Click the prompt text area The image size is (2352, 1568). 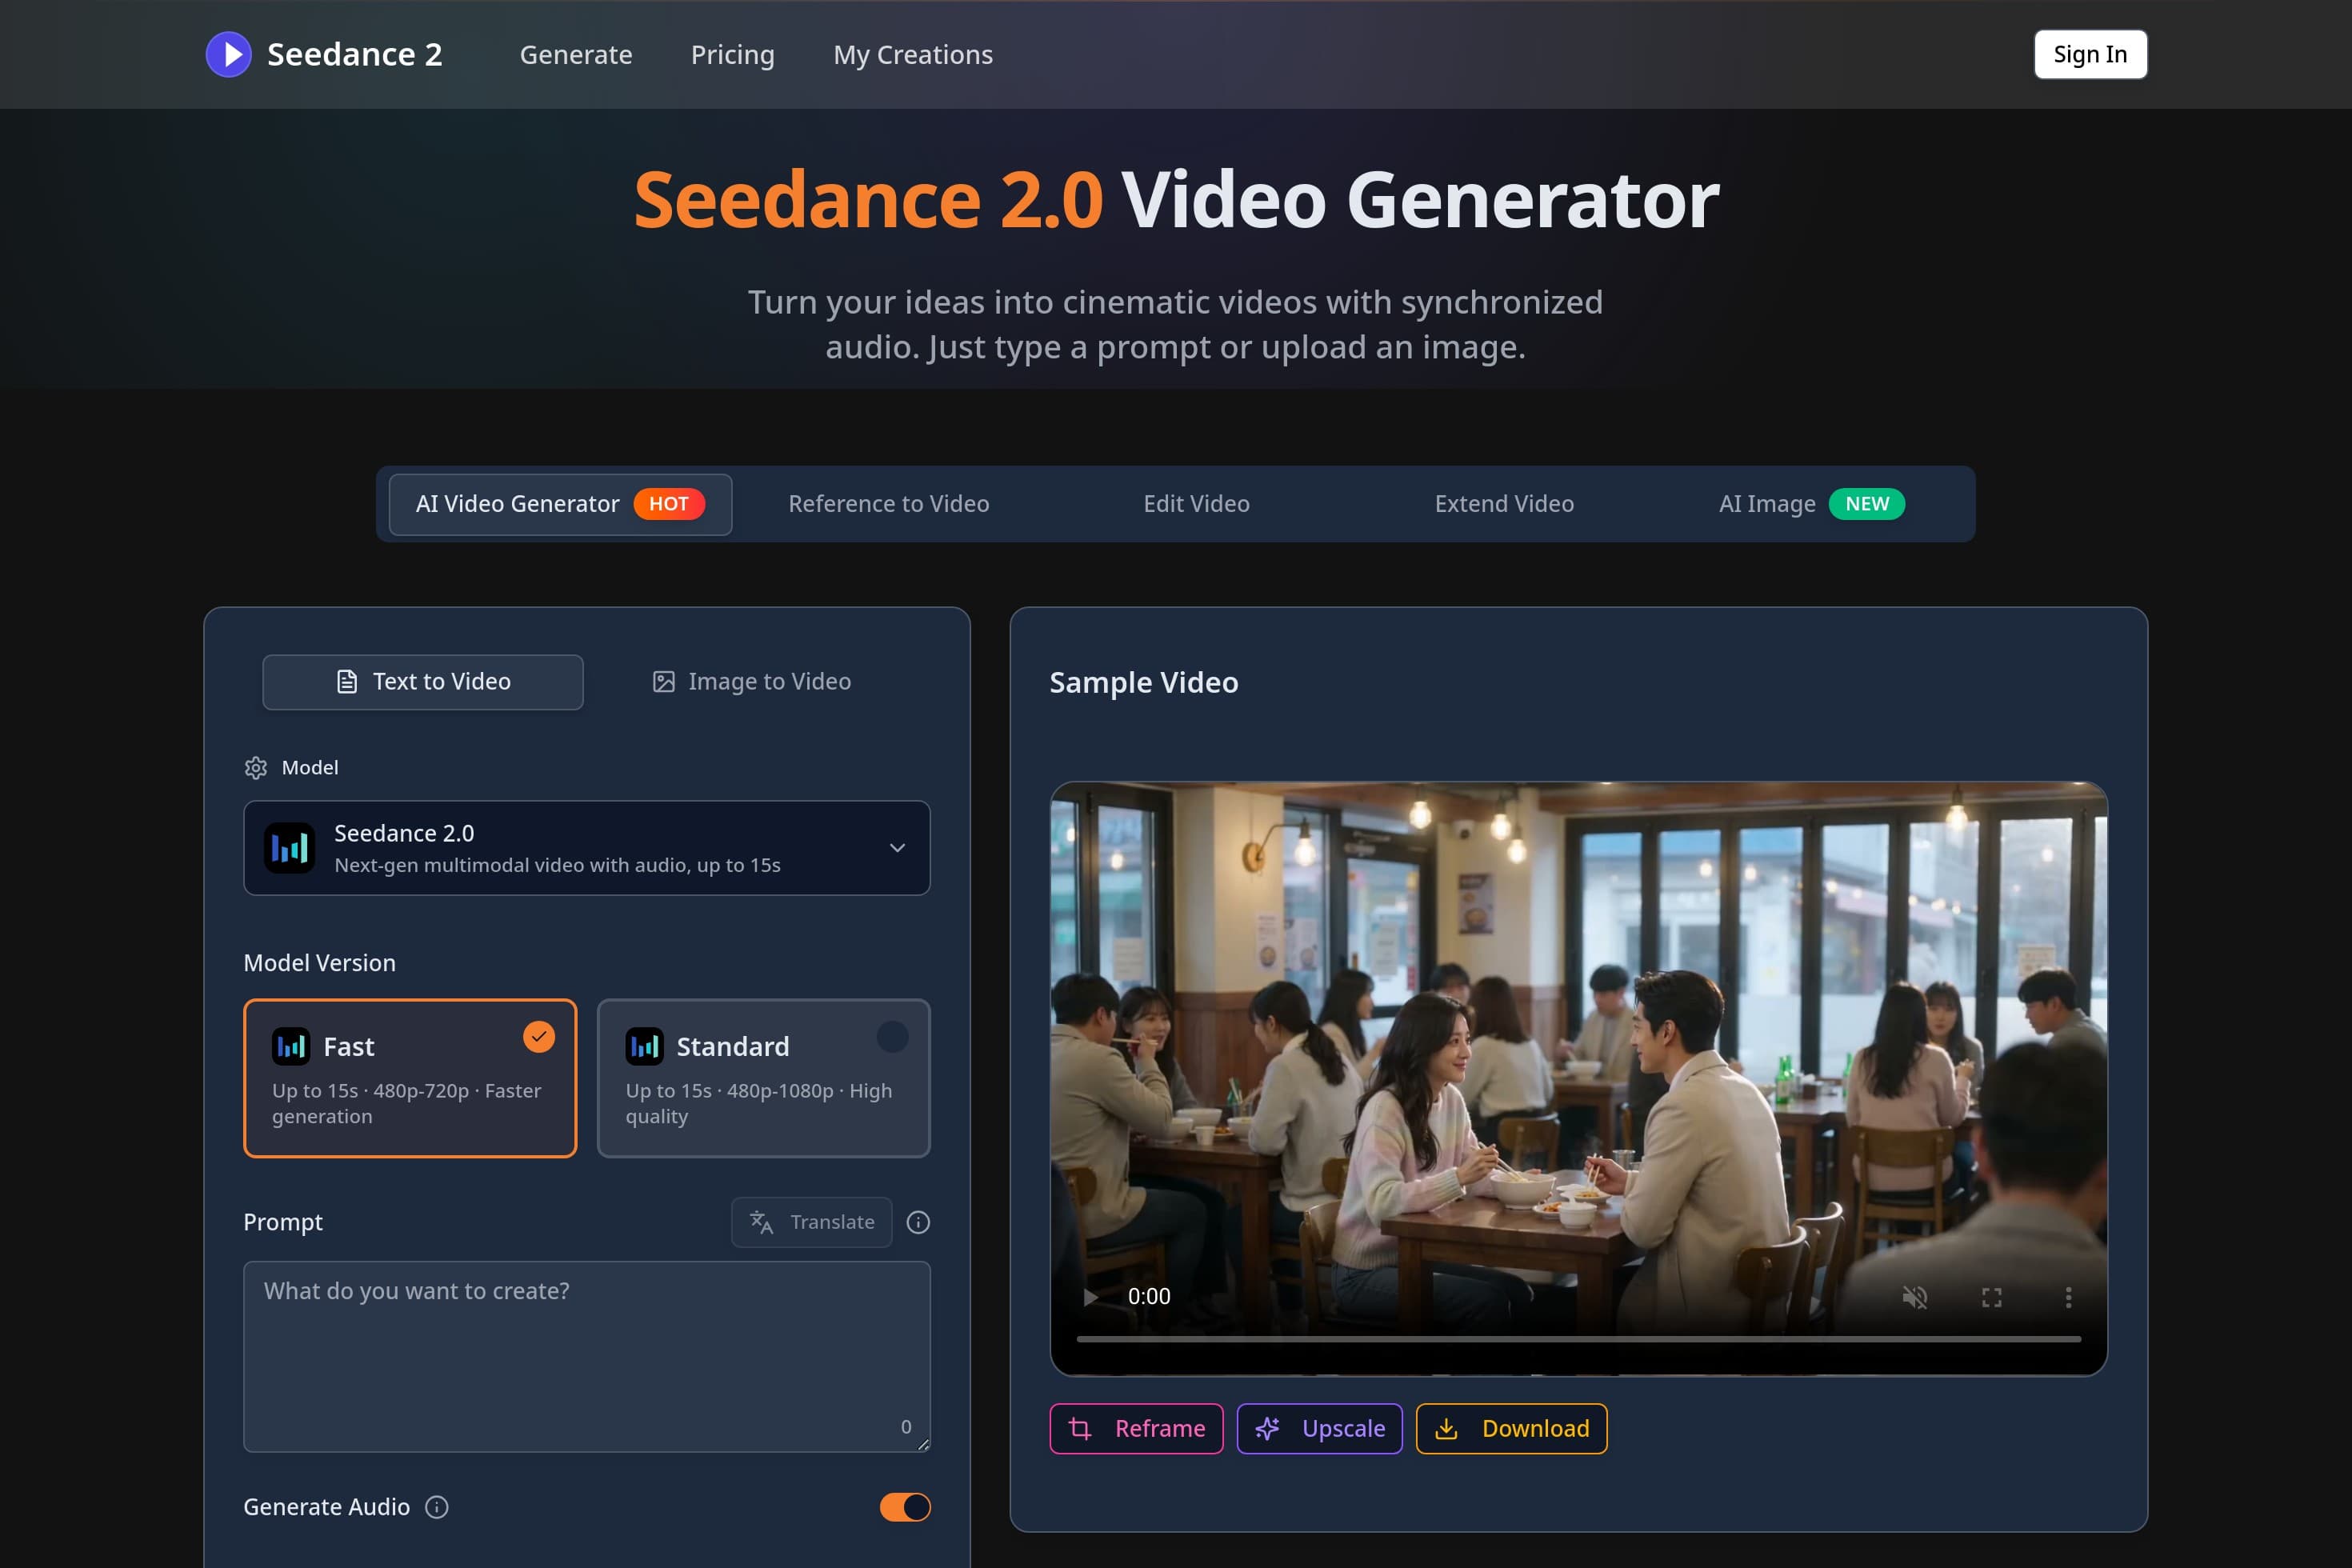pyautogui.click(x=587, y=1356)
